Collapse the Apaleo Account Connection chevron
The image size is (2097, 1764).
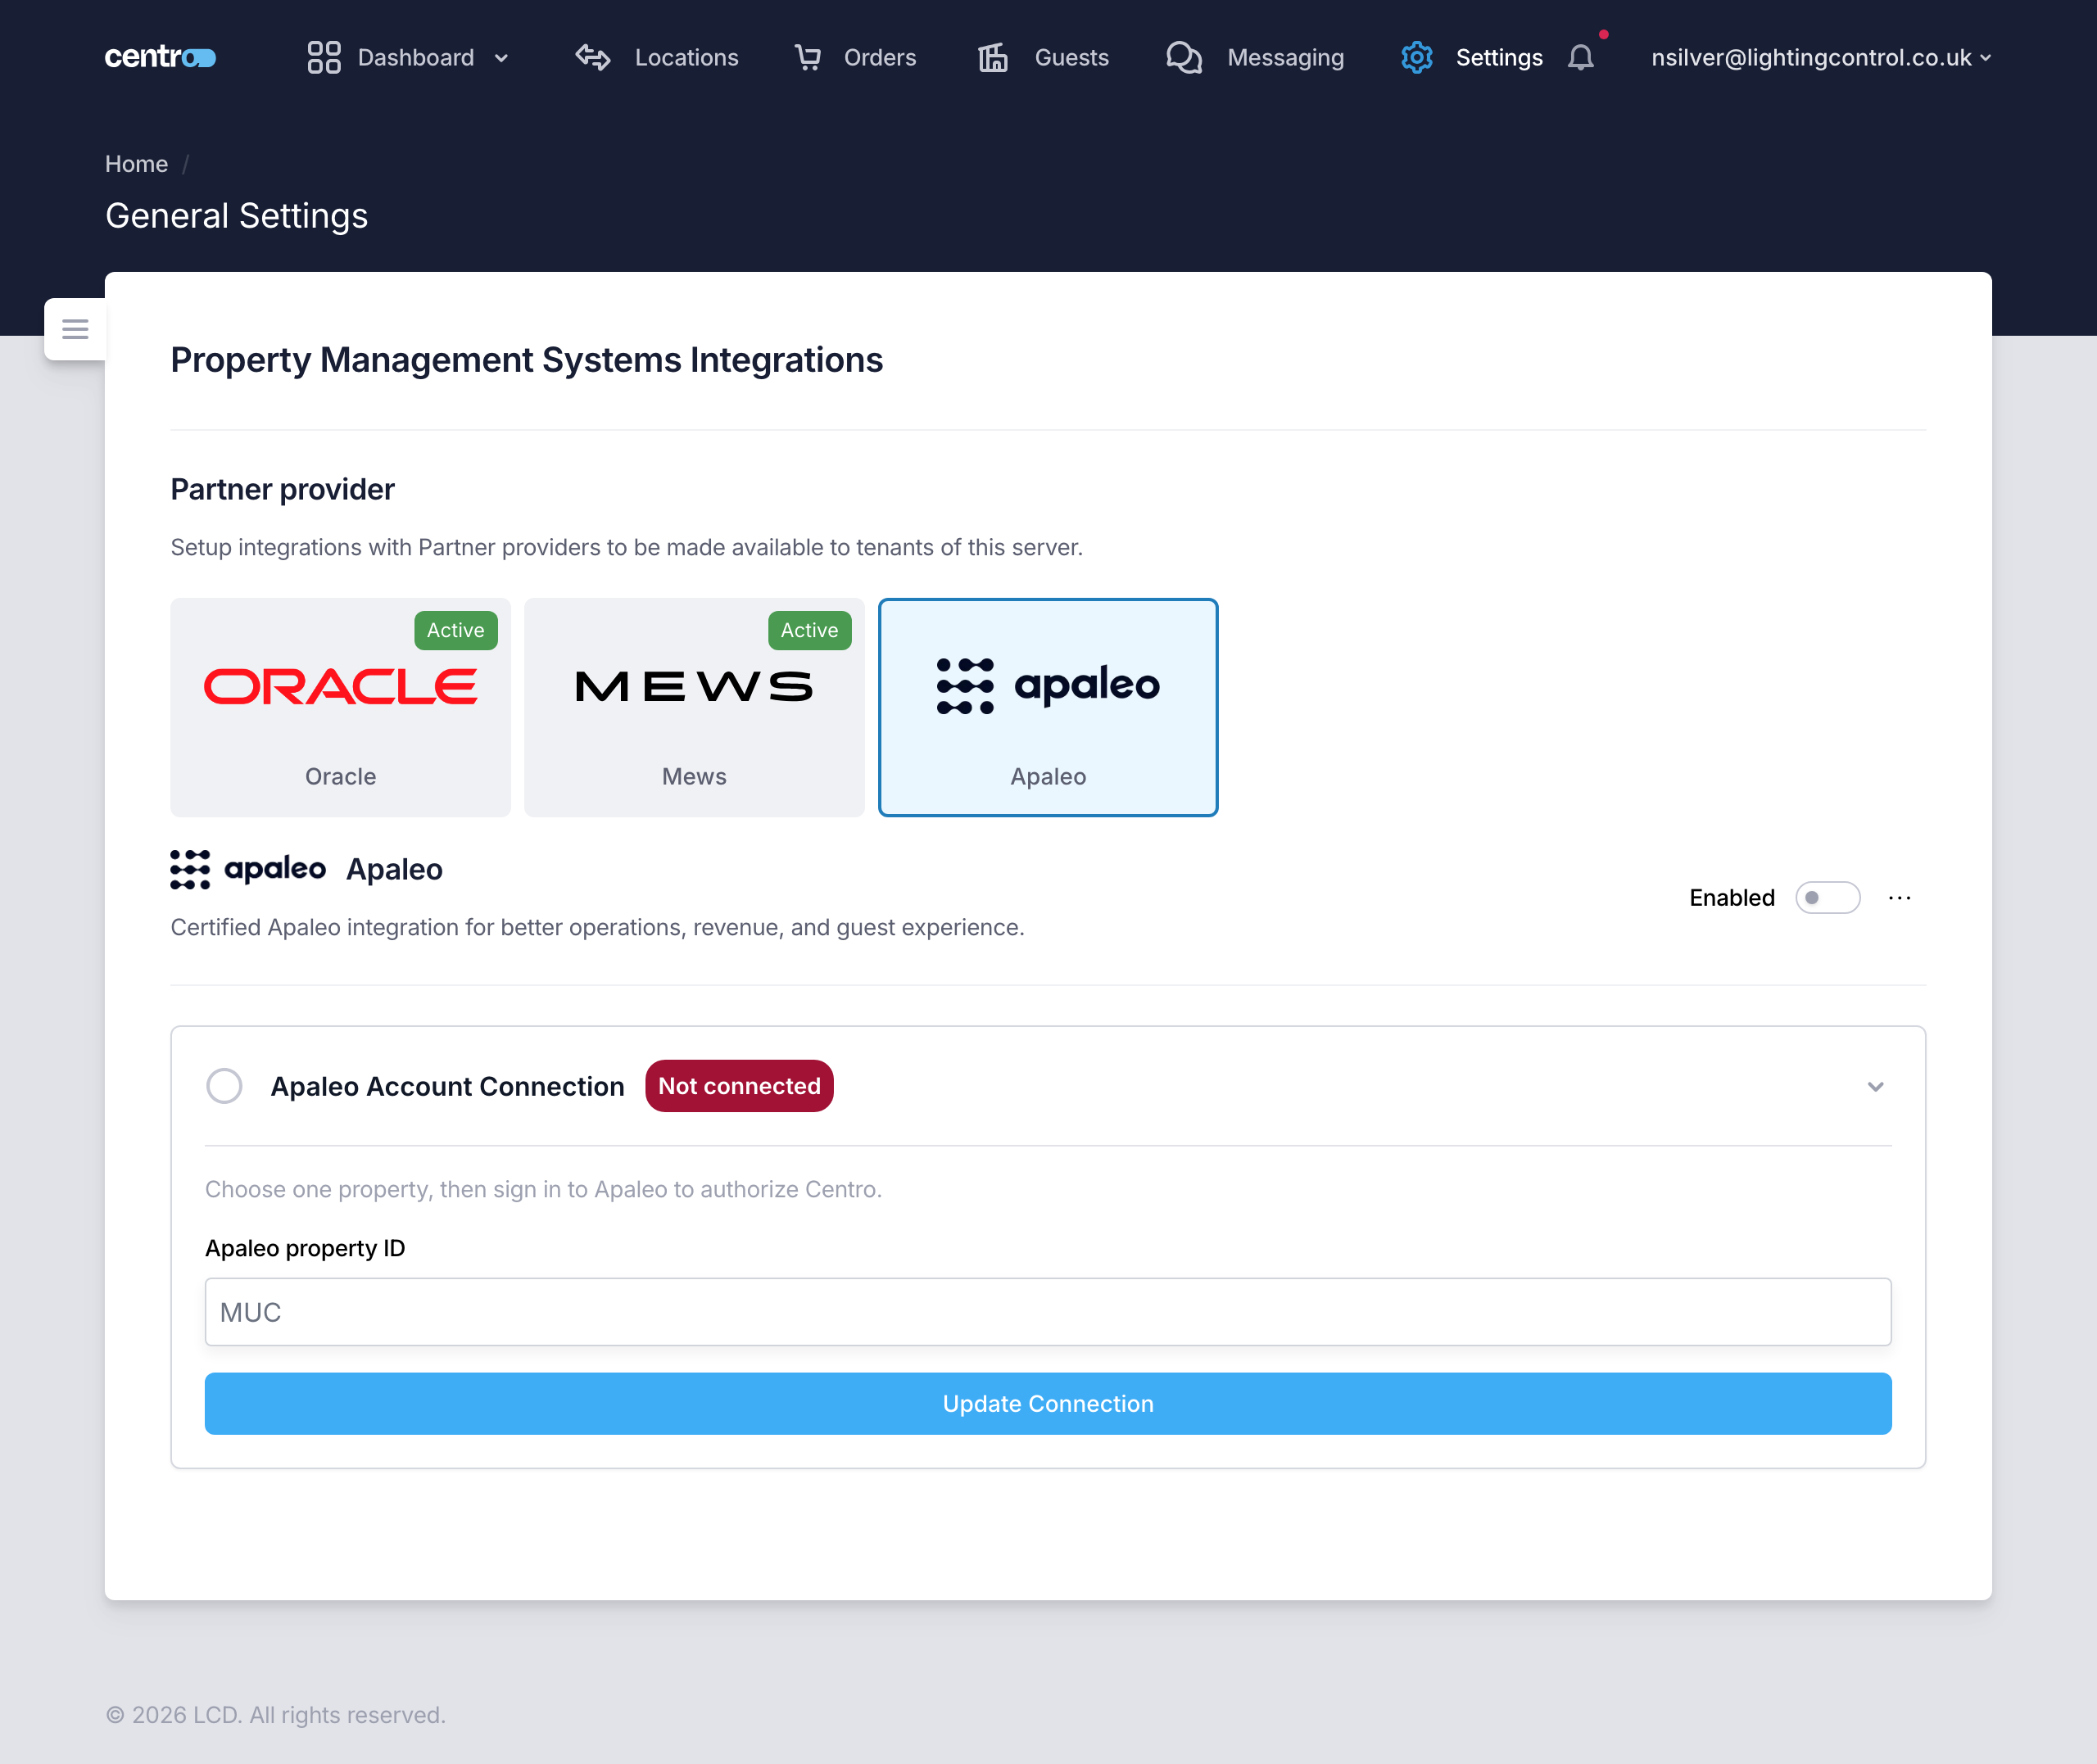click(1876, 1086)
